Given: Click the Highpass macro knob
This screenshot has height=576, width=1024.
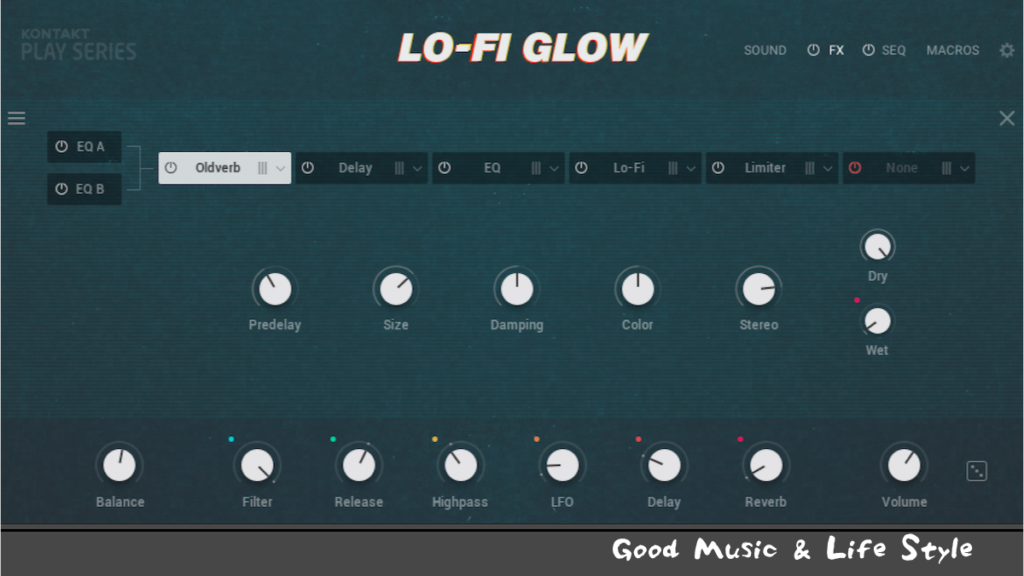Looking at the screenshot, I should click(x=460, y=465).
